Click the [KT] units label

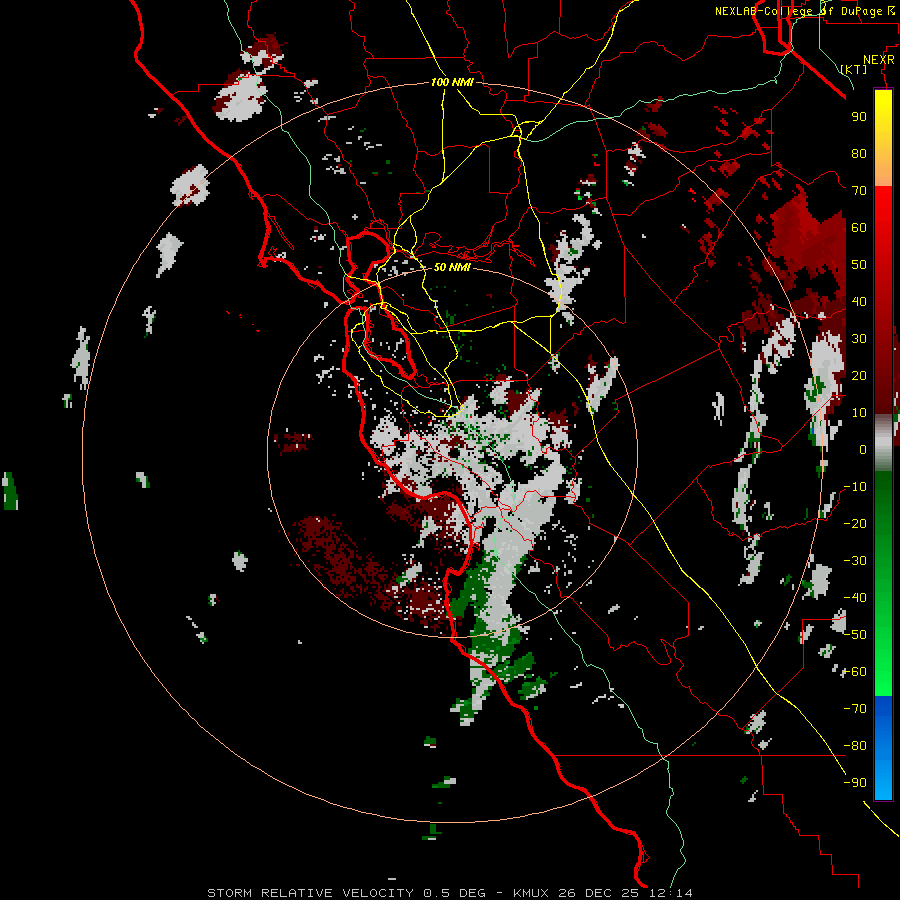(x=854, y=69)
